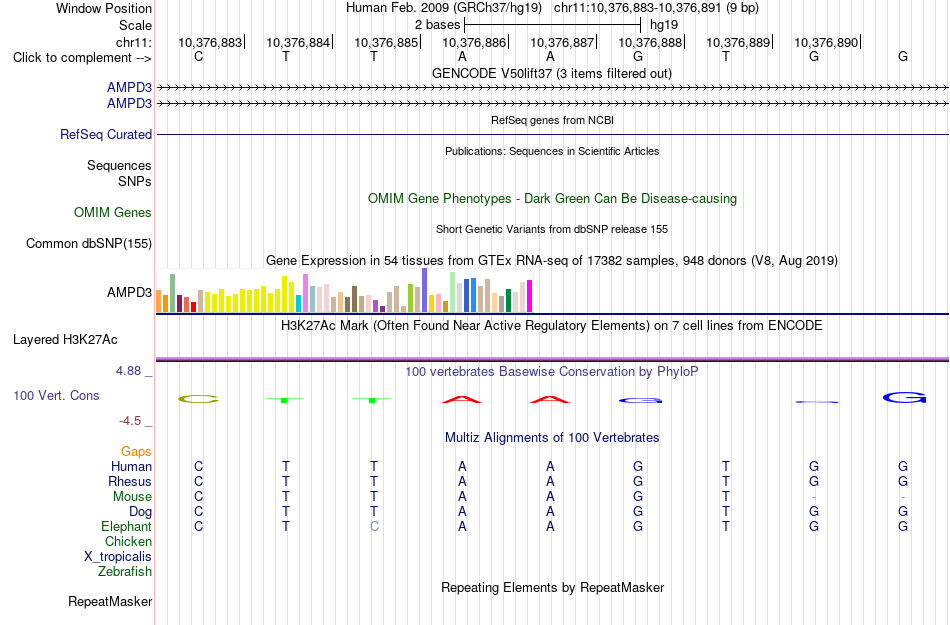Click the GTEx Gene Expression track title
The height and width of the screenshot is (625, 950).
[552, 261]
